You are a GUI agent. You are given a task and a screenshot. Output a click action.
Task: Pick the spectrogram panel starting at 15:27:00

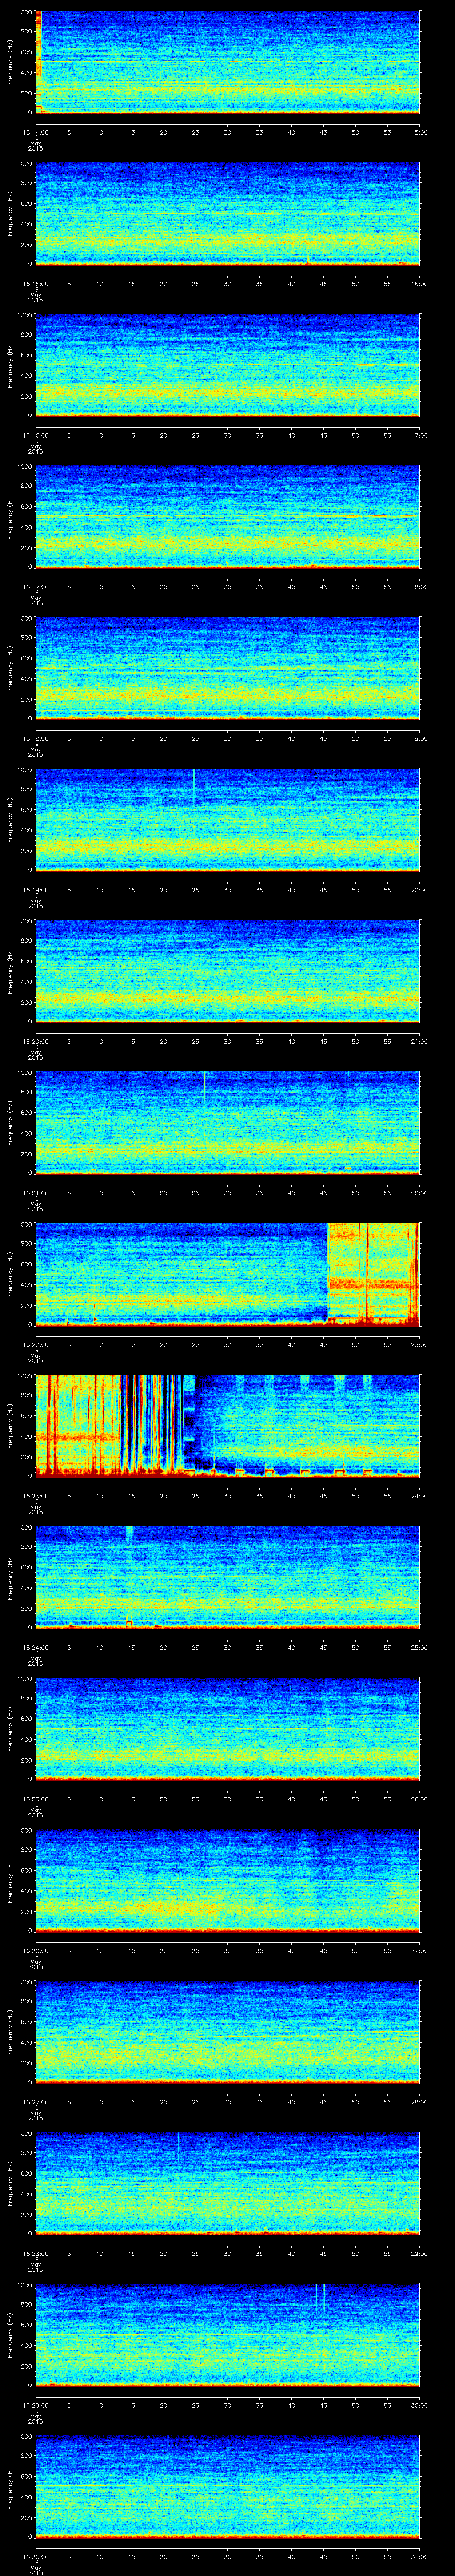pos(227,2032)
